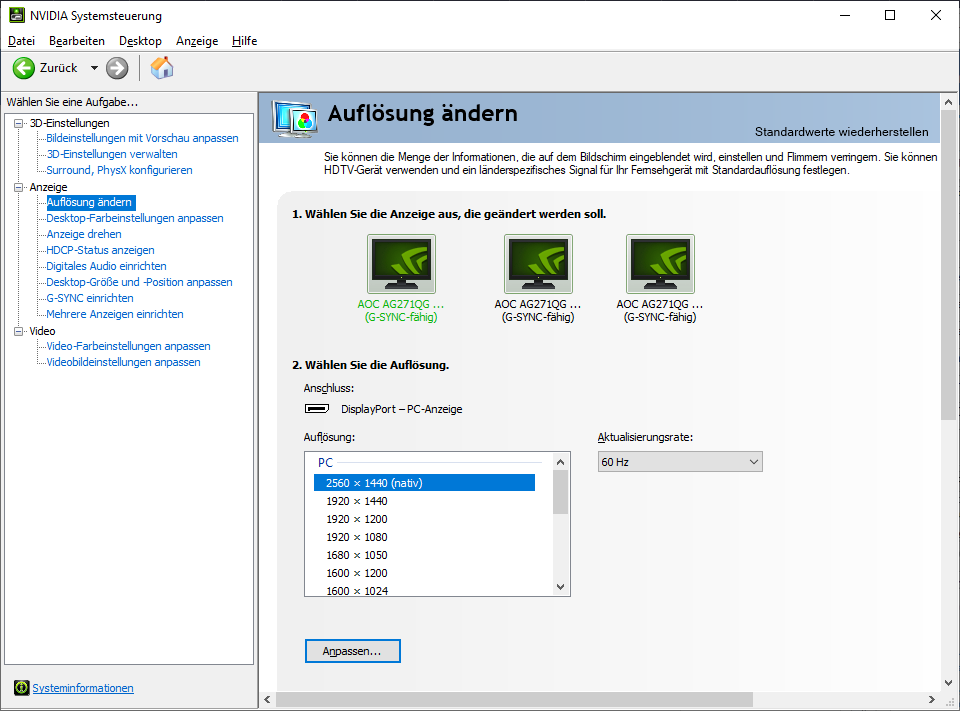
Task: Click the Systeminformationen icon at bottom left
Action: pos(21,688)
